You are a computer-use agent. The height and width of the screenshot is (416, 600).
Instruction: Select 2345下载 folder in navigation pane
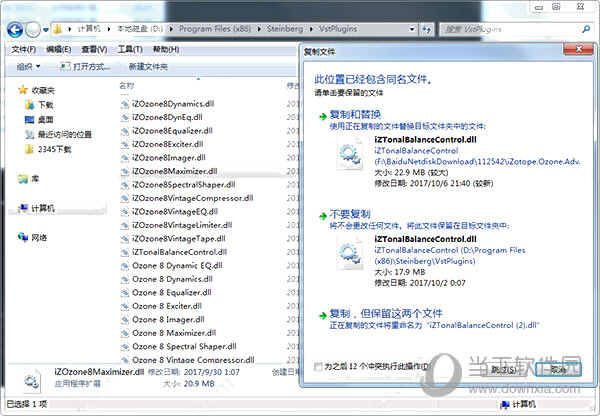[48, 149]
